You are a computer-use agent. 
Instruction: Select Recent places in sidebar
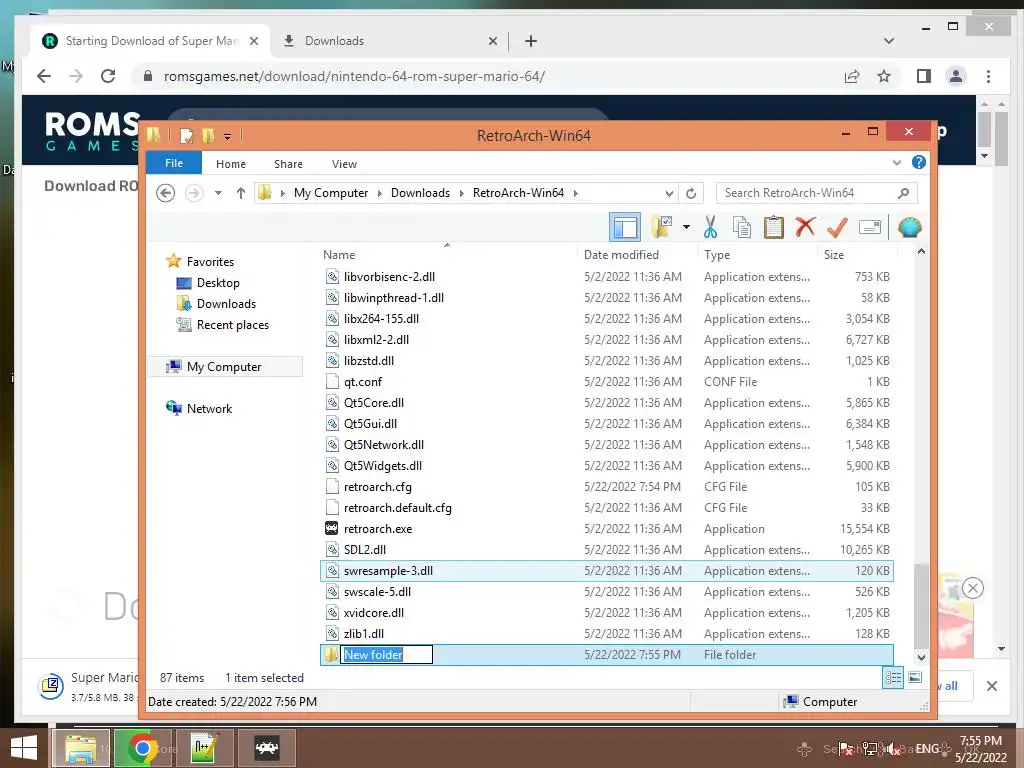coord(232,325)
